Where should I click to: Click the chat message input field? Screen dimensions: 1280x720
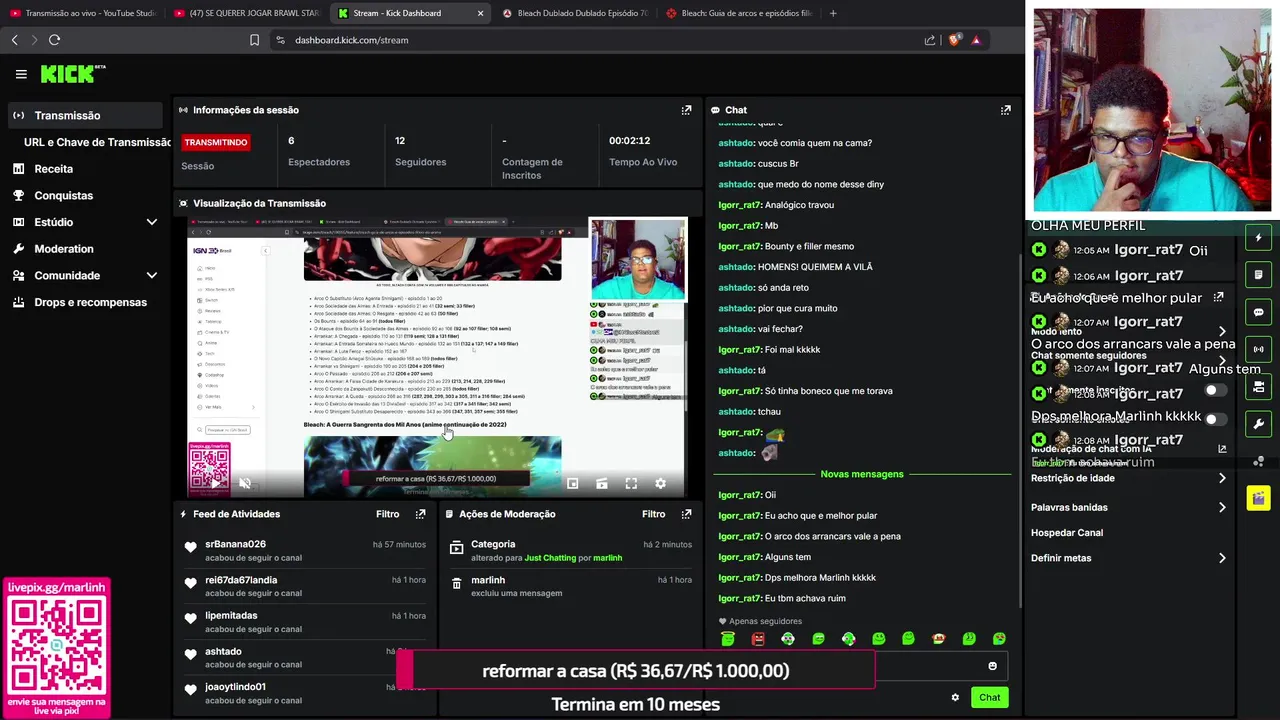coord(860,666)
